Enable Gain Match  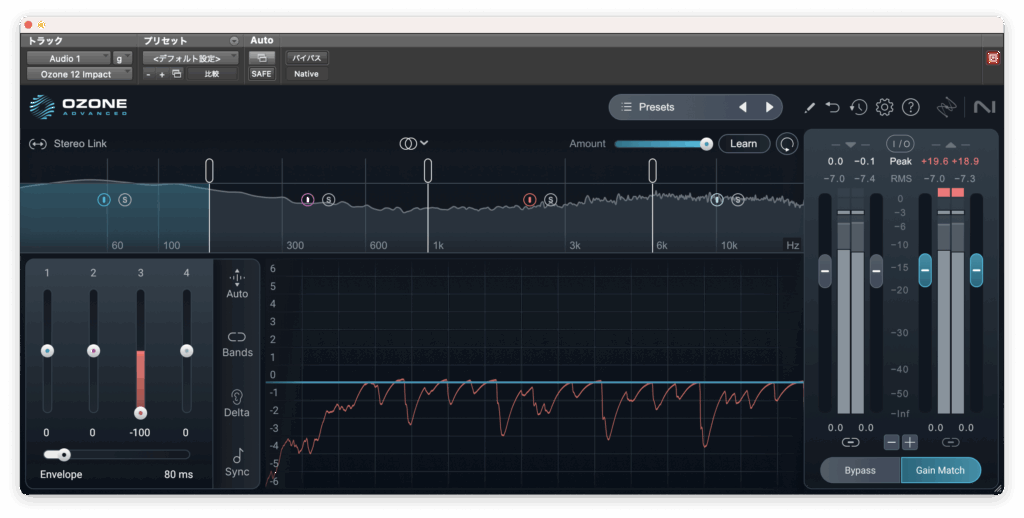click(x=940, y=470)
